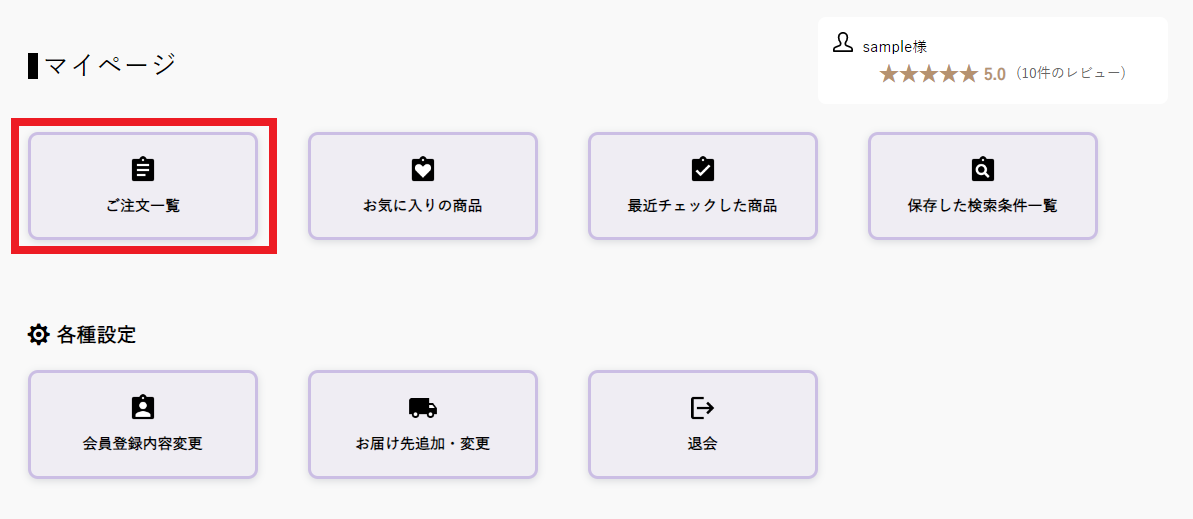Click the exit arrow icon above 退会
Image resolution: width=1193 pixels, height=519 pixels.
click(702, 408)
